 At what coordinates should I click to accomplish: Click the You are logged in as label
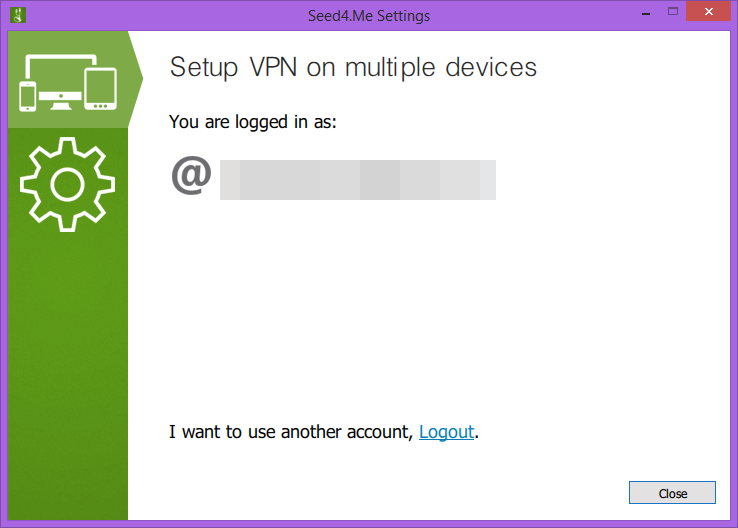pos(253,122)
